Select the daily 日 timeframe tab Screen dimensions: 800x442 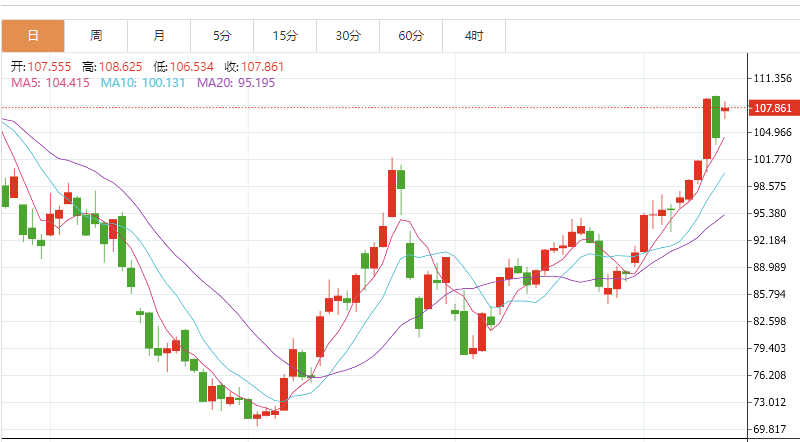33,36
